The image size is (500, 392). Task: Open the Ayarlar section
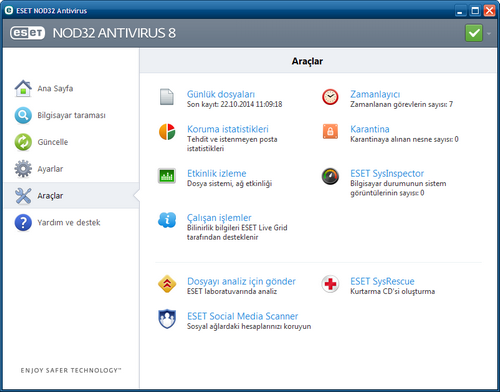click(50, 169)
